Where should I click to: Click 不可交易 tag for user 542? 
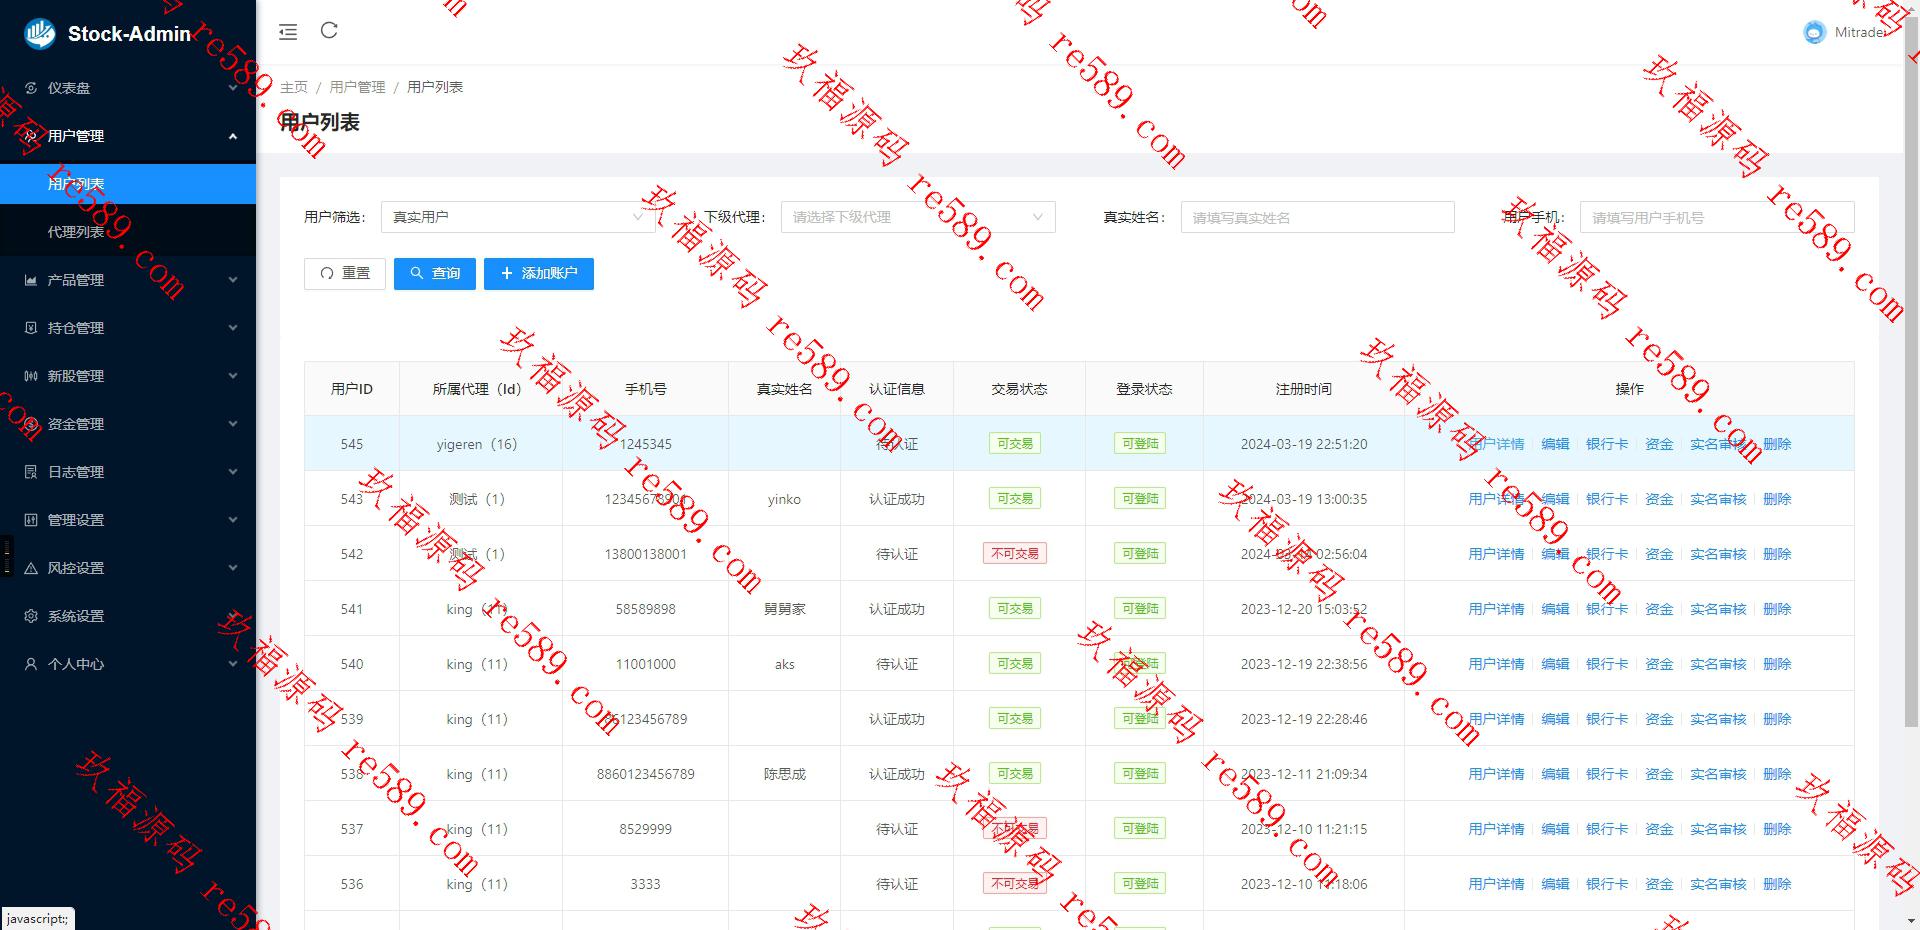tap(1015, 554)
